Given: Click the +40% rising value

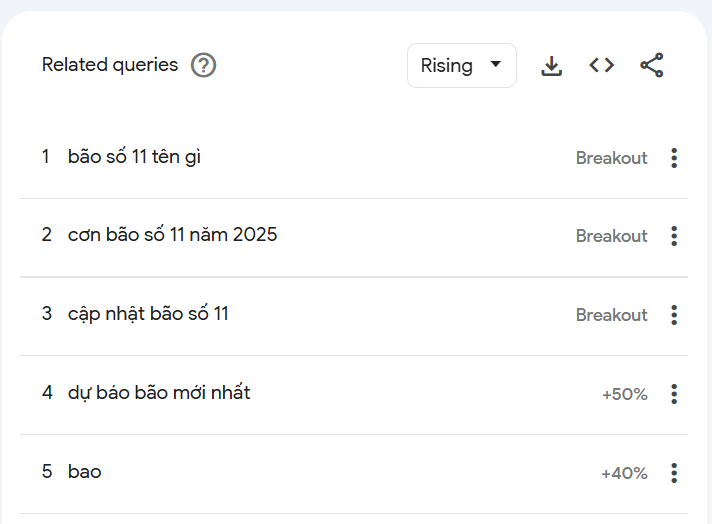Looking at the screenshot, I should pyautogui.click(x=624, y=473).
